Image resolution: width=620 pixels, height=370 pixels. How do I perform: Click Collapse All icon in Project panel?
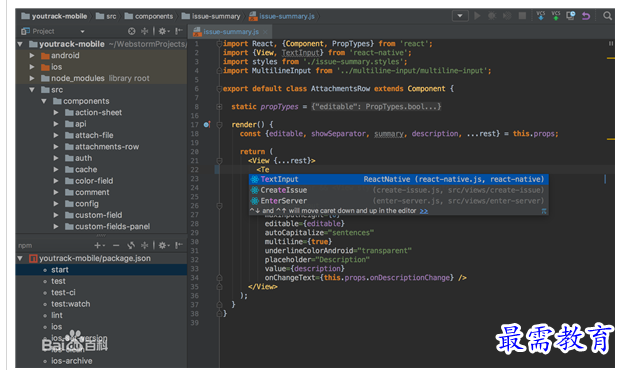(x=145, y=31)
